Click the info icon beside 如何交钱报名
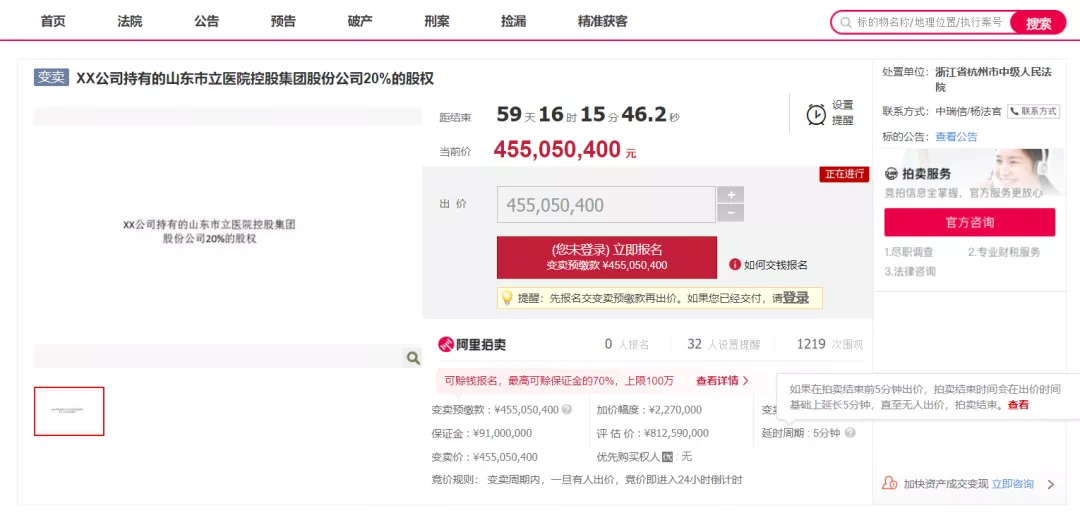Screen dimensions: 1080x513 coord(735,265)
